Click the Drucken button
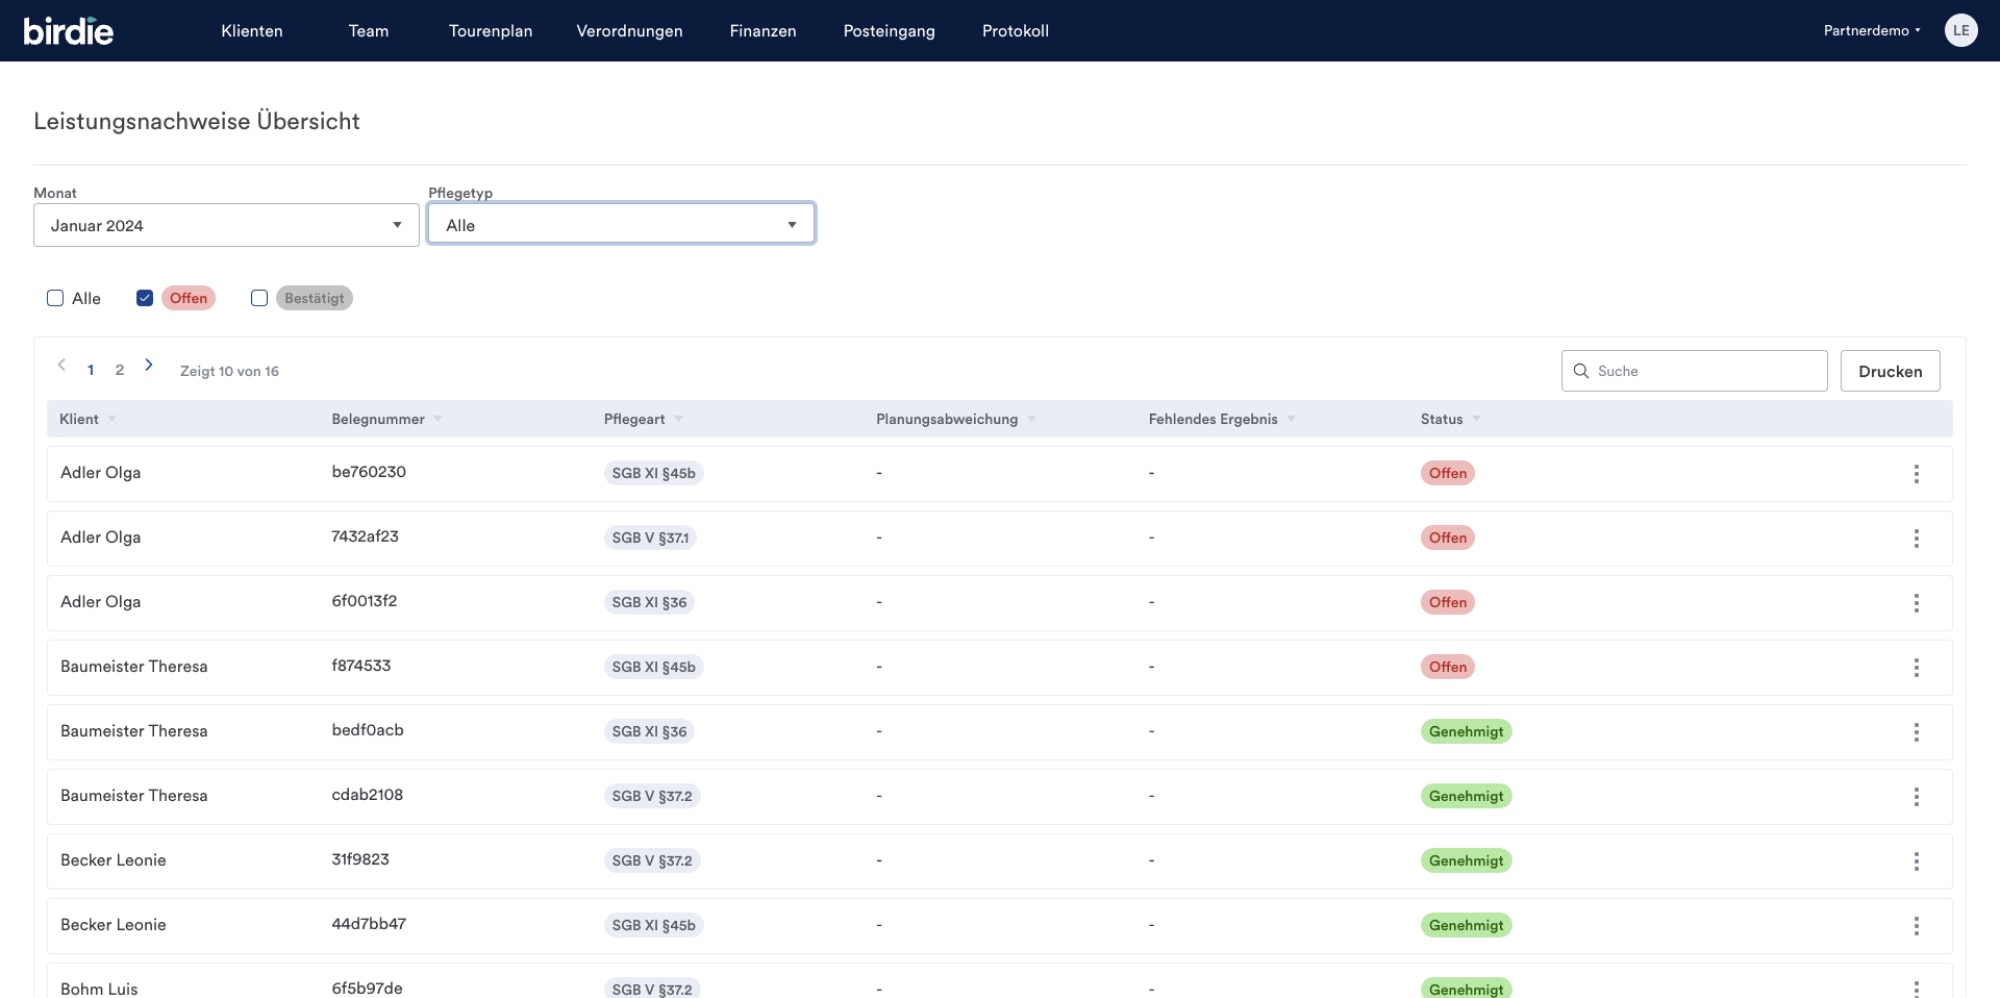Screen dimensions: 2000x998 (x=1889, y=371)
